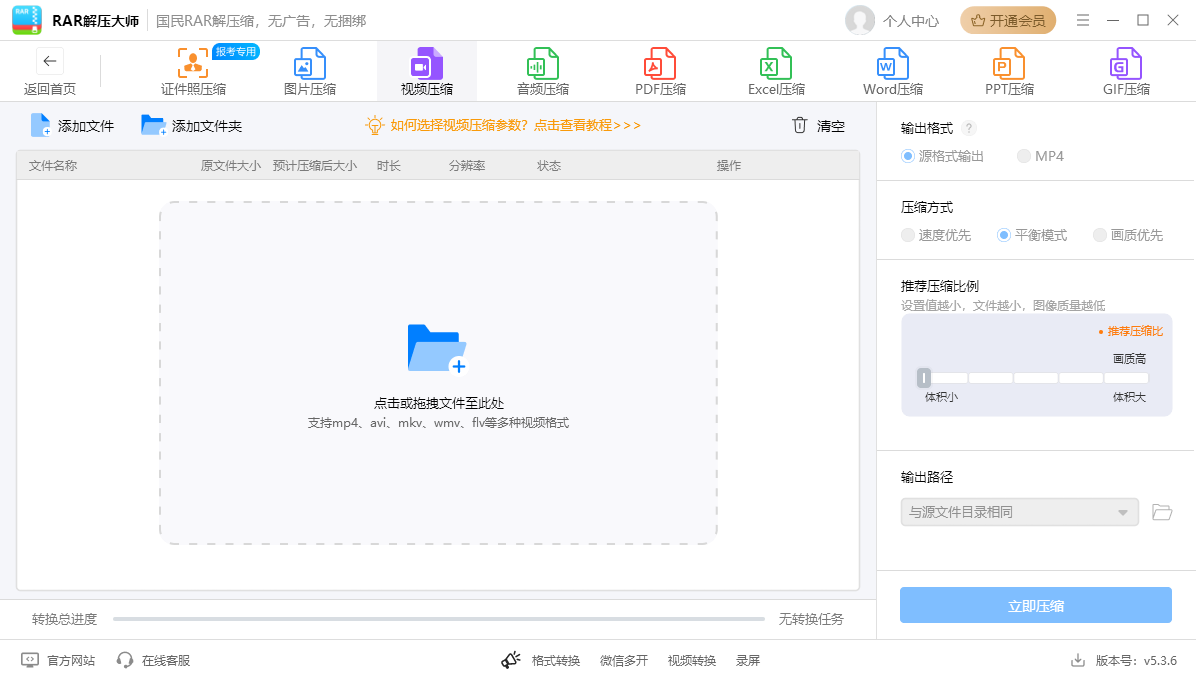1196x680 pixels.
Task: Click the compression ratio slider handle
Action: pos(924,377)
